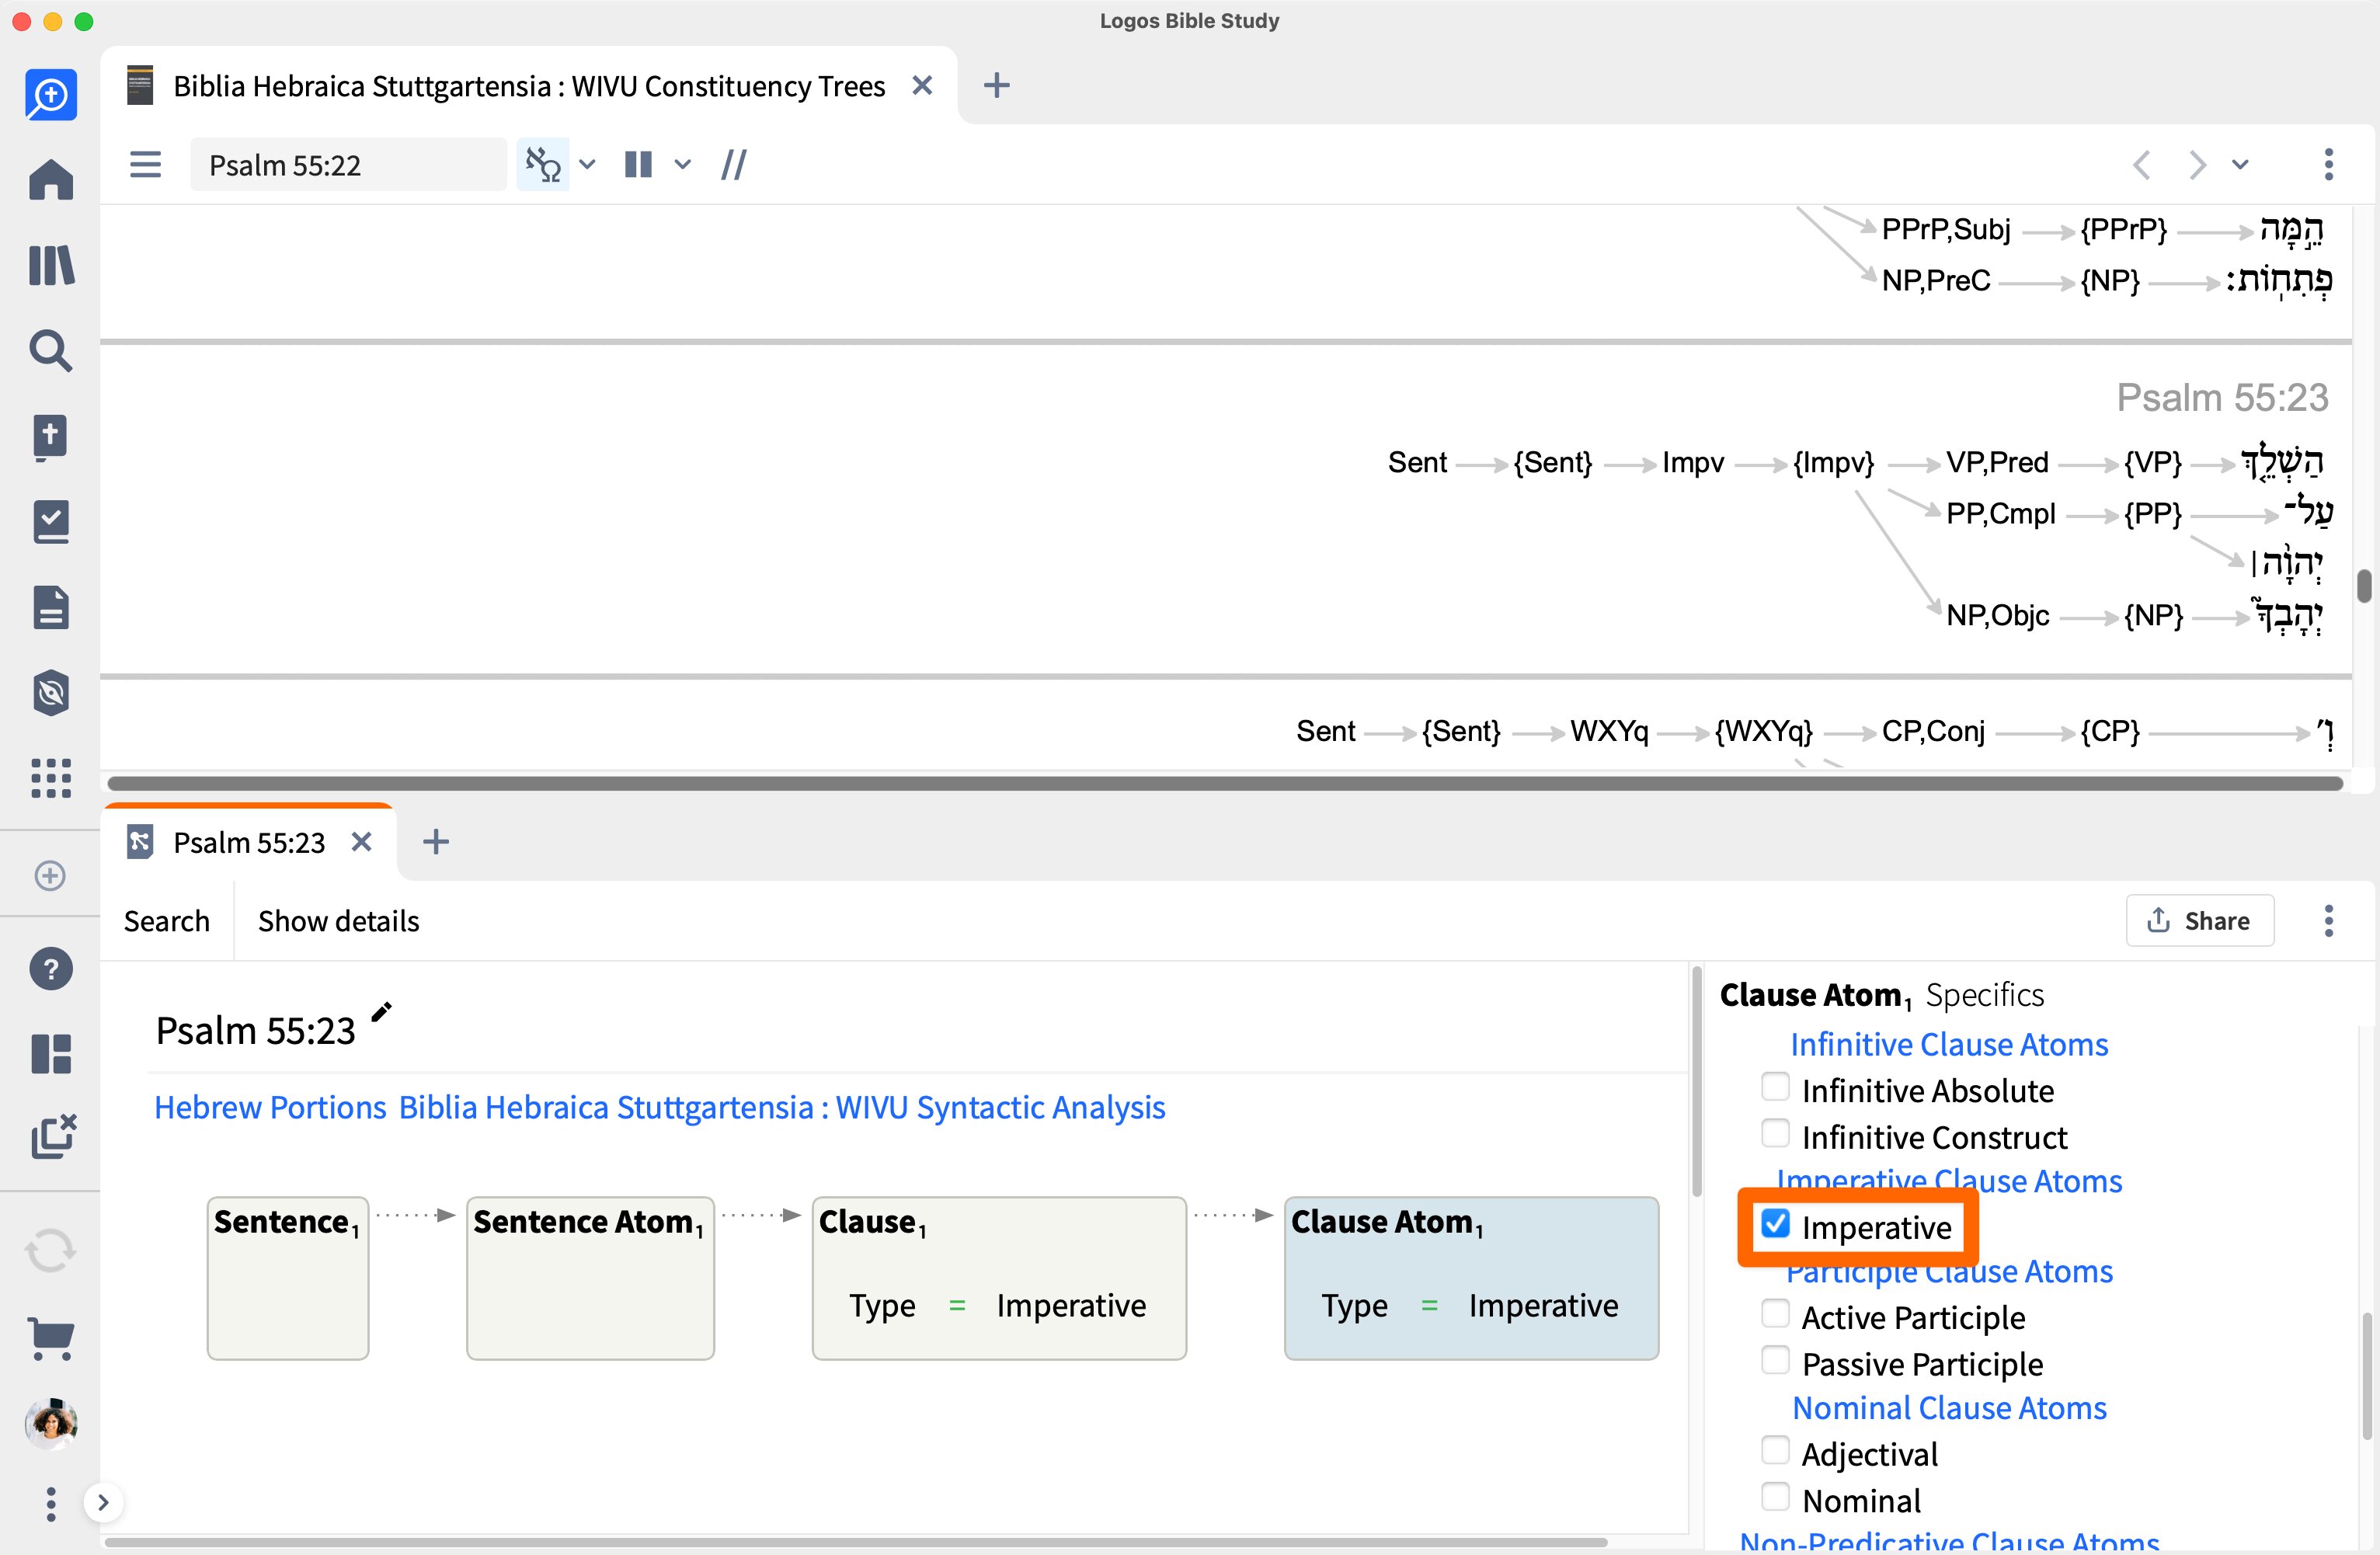Open the Logos search-plus icon in the sidebar
The height and width of the screenshot is (1555, 2380).
coord(51,95)
